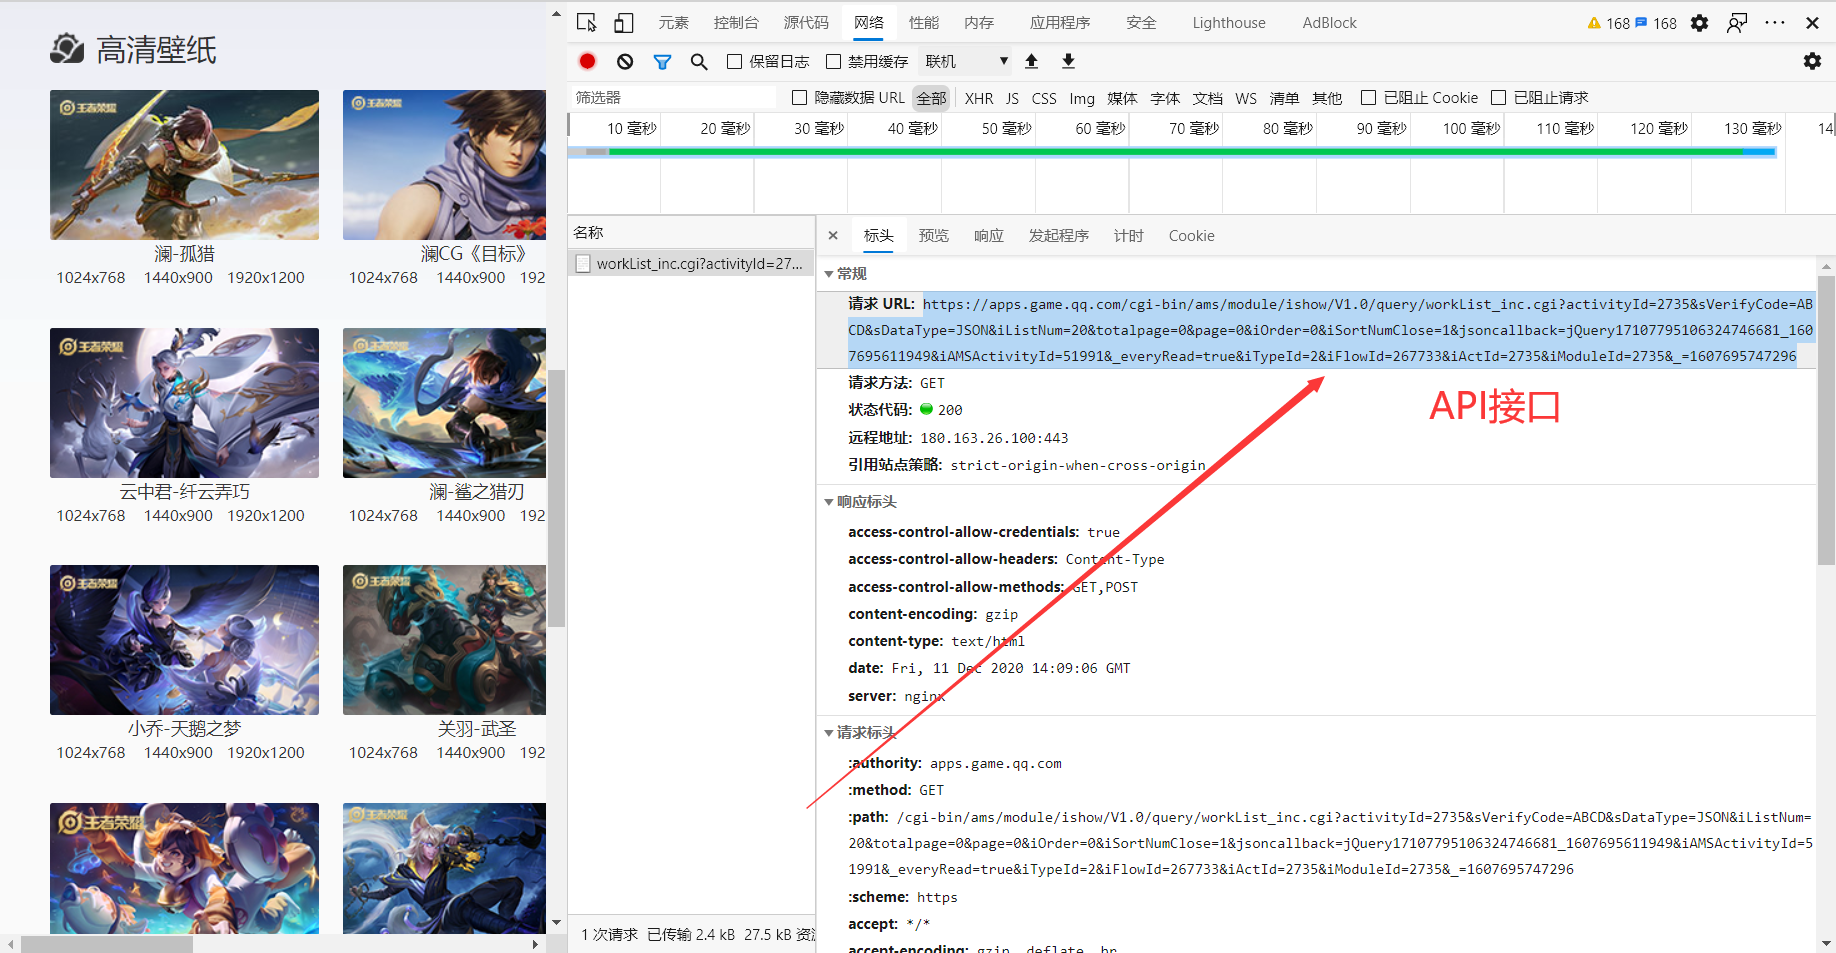Viewport: 1836px width, 953px height.
Task: Click the network timeline overview bar
Action: click(1172, 152)
